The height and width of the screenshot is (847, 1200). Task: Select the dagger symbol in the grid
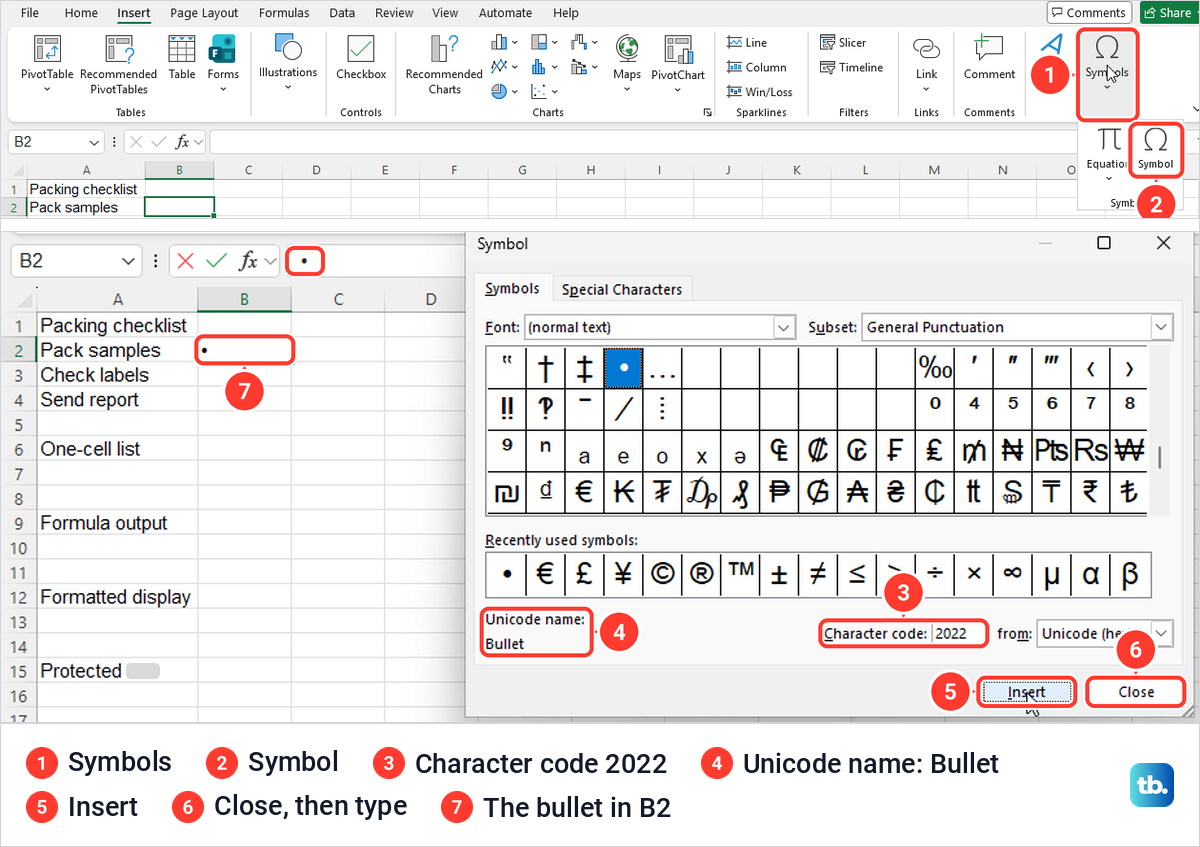(545, 369)
